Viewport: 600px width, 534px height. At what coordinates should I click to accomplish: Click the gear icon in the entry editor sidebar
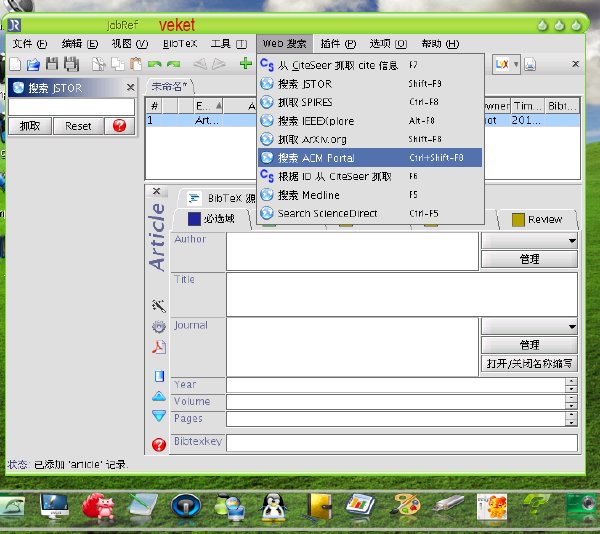tap(159, 326)
